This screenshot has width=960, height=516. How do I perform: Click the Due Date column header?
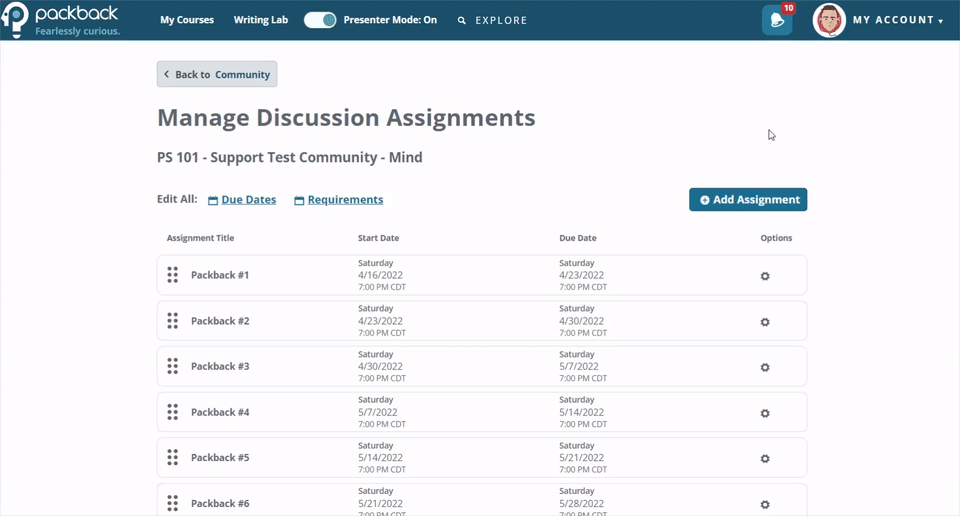coord(577,237)
